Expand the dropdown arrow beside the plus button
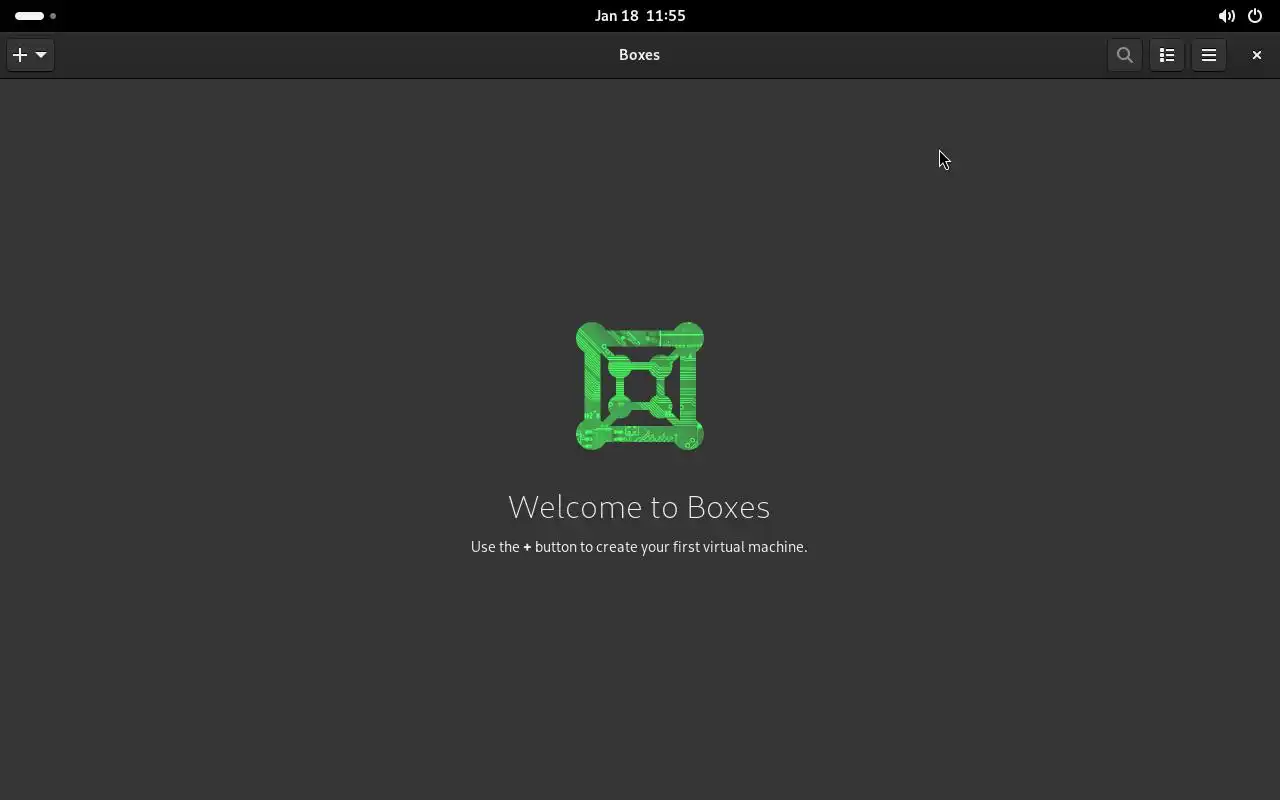The height and width of the screenshot is (800, 1280). (x=41, y=55)
